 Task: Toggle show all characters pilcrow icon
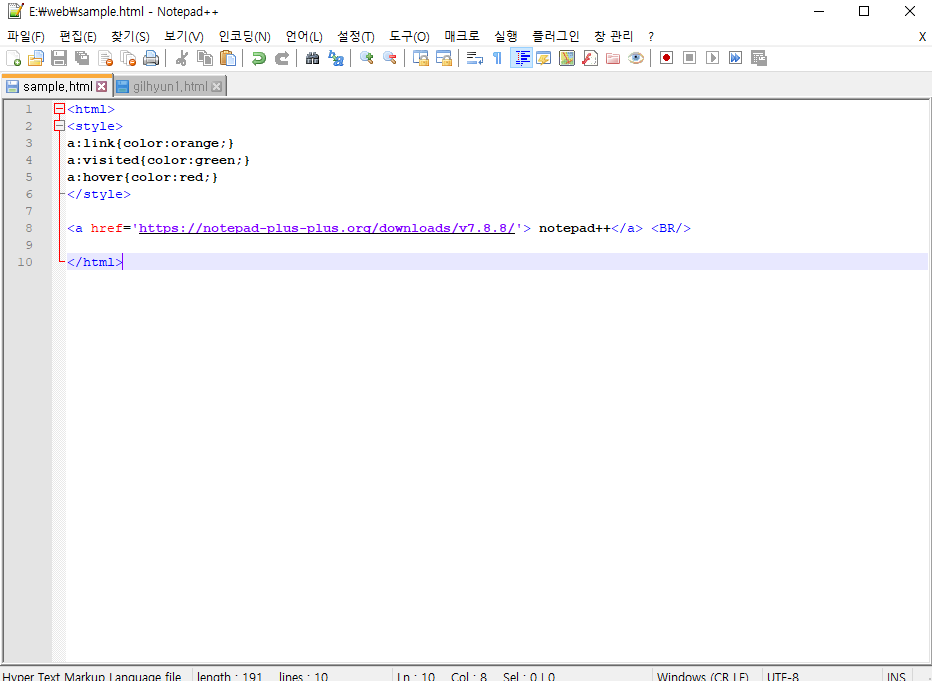[x=498, y=58]
